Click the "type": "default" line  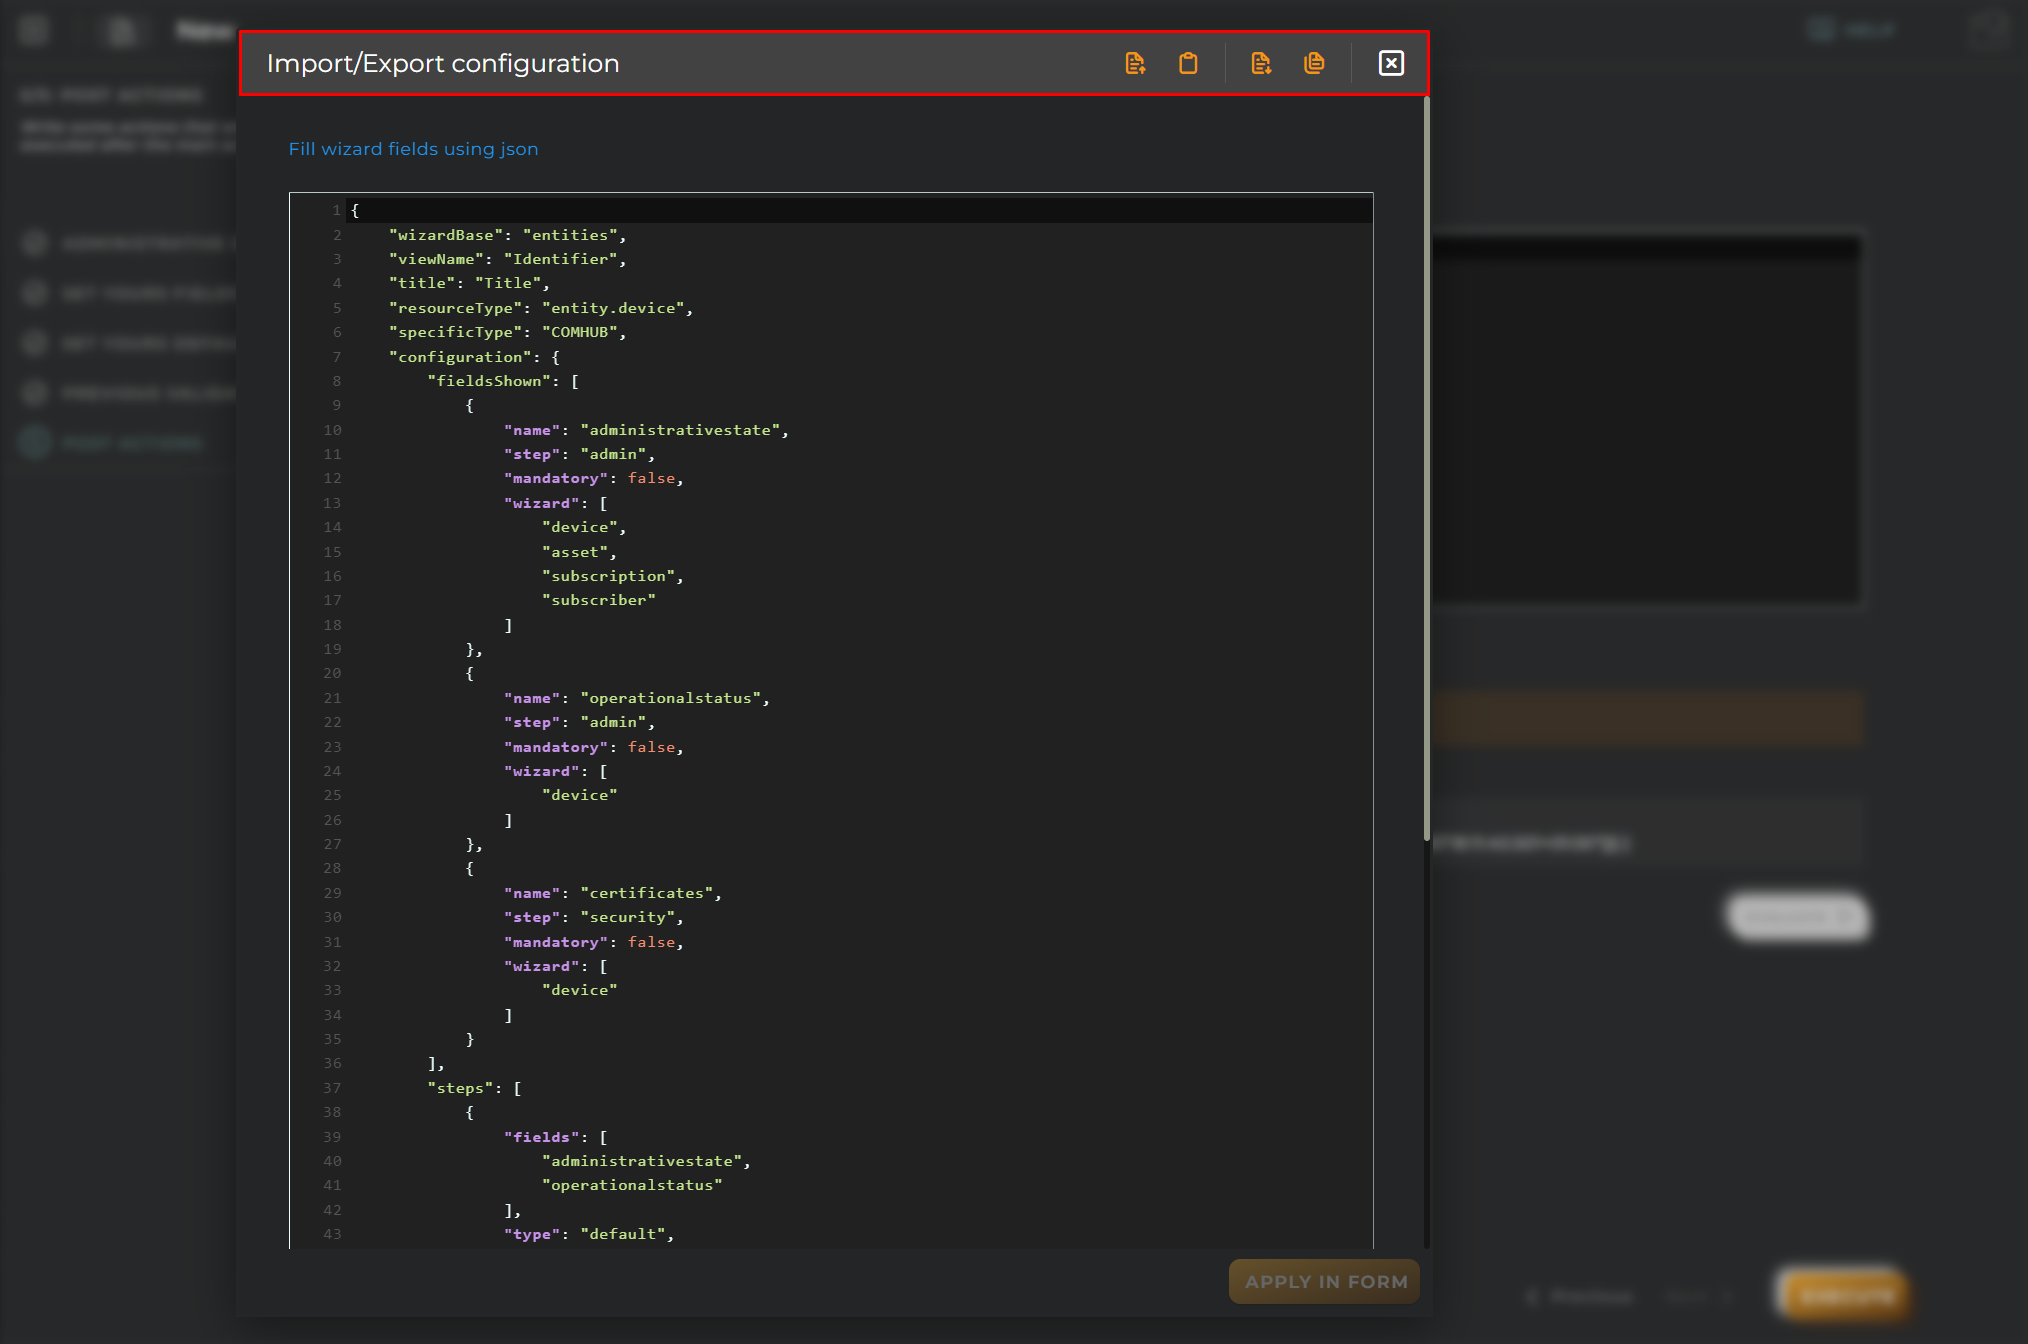coord(589,1234)
